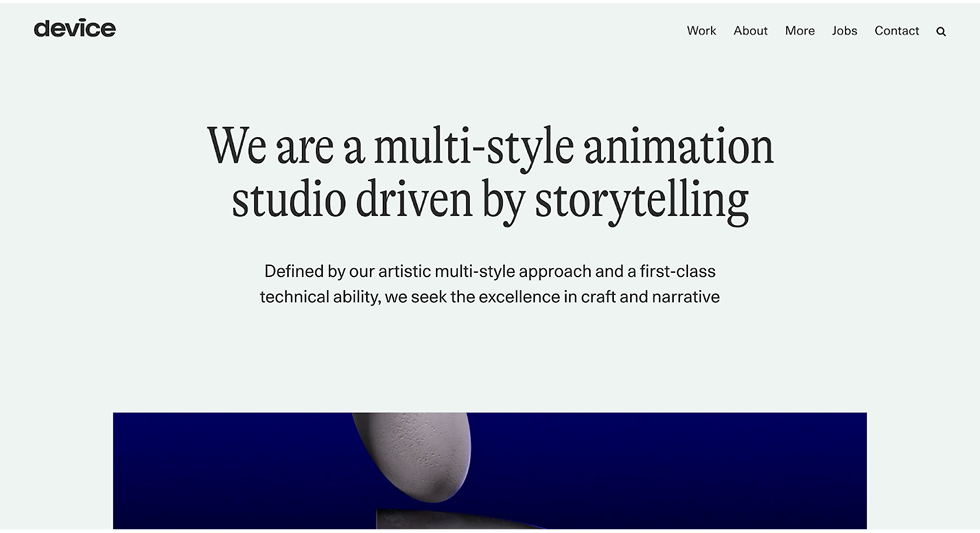Open the Work menu item
This screenshot has height=533, width=980.
(x=701, y=31)
